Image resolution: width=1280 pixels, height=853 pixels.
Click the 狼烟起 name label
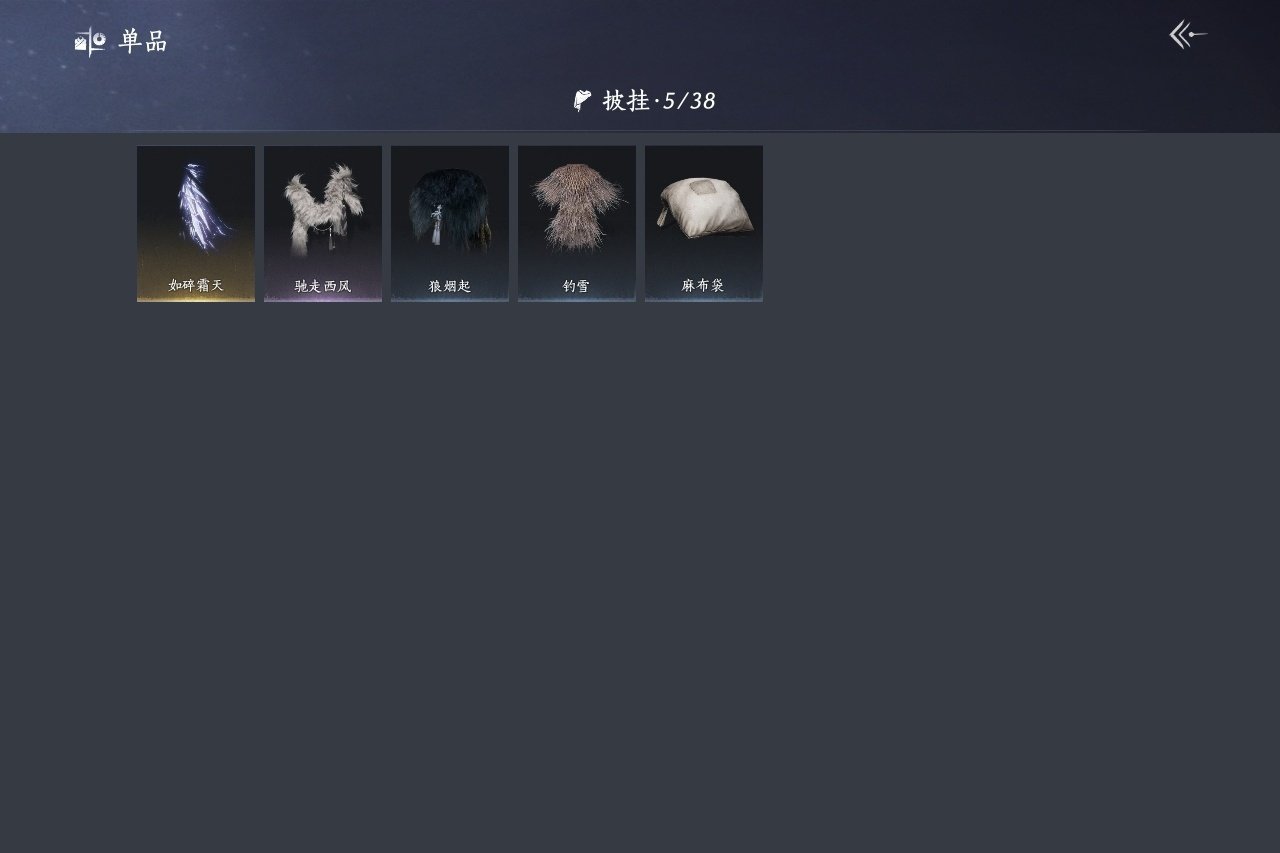click(450, 286)
